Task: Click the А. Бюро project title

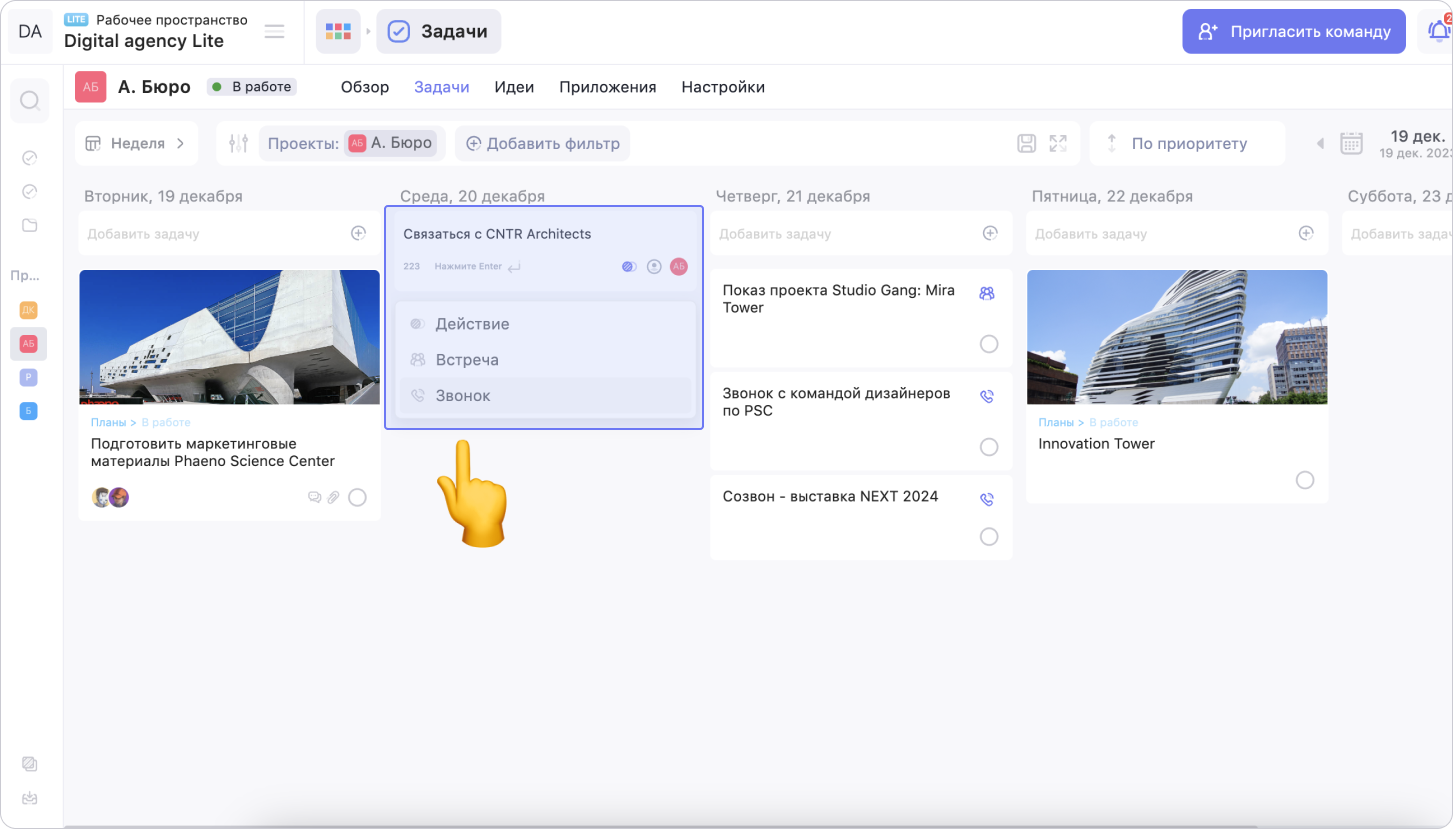Action: coord(154,87)
